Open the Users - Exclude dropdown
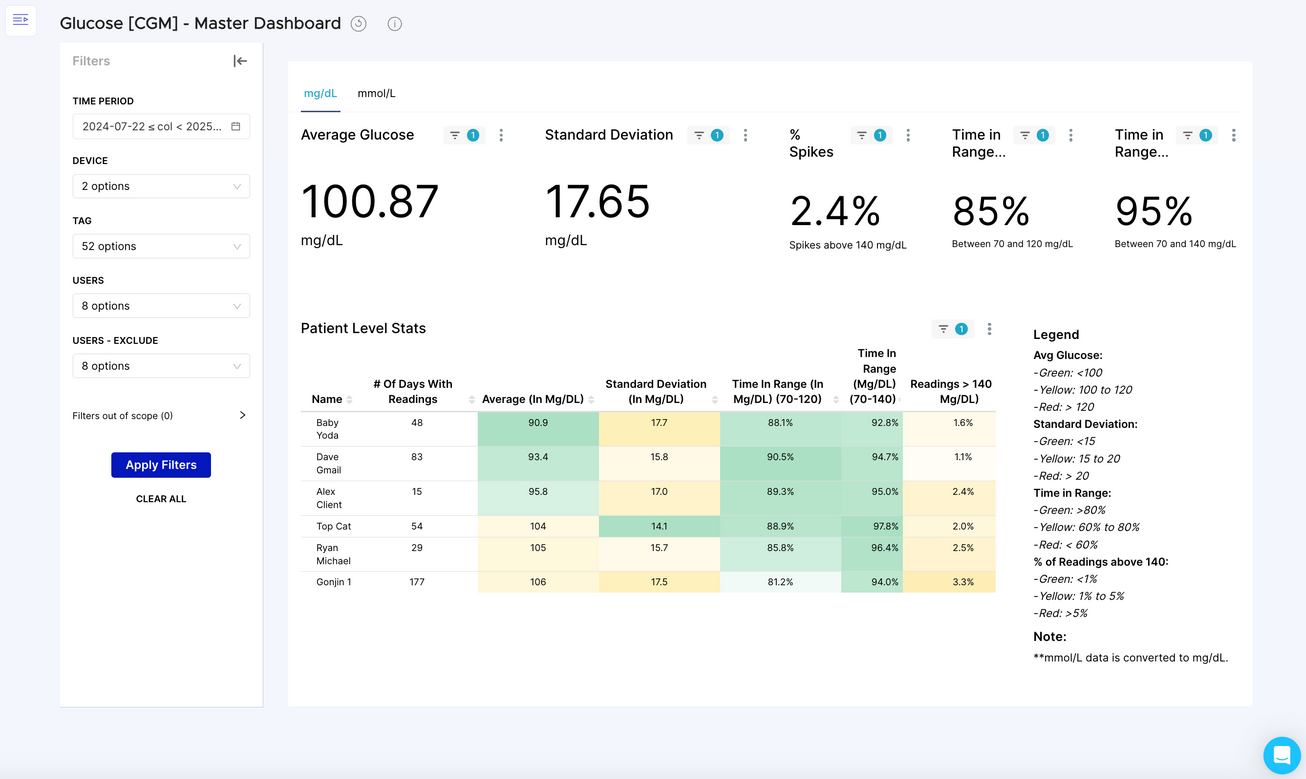The image size is (1306, 779). pos(161,366)
